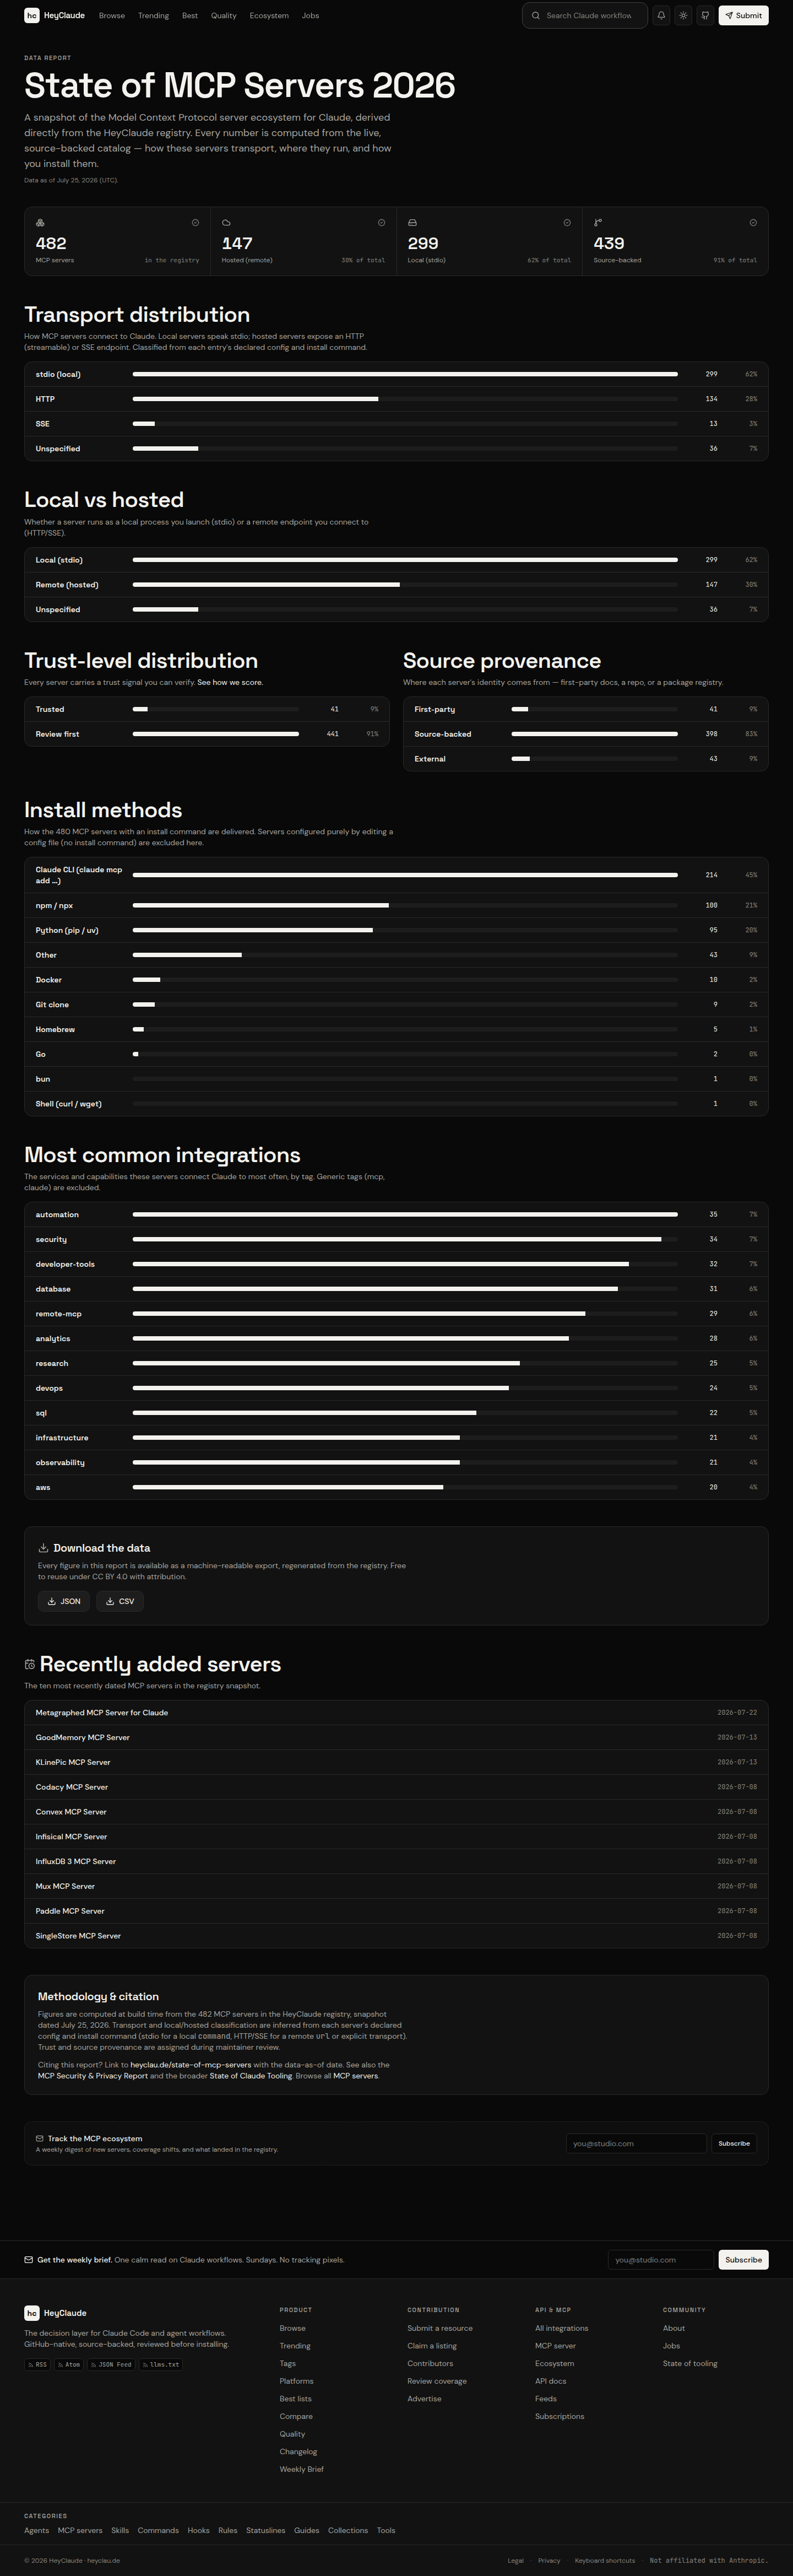The image size is (793, 2576).
Task: Click HeyClaude logo in top navigation
Action: pyautogui.click(x=55, y=16)
